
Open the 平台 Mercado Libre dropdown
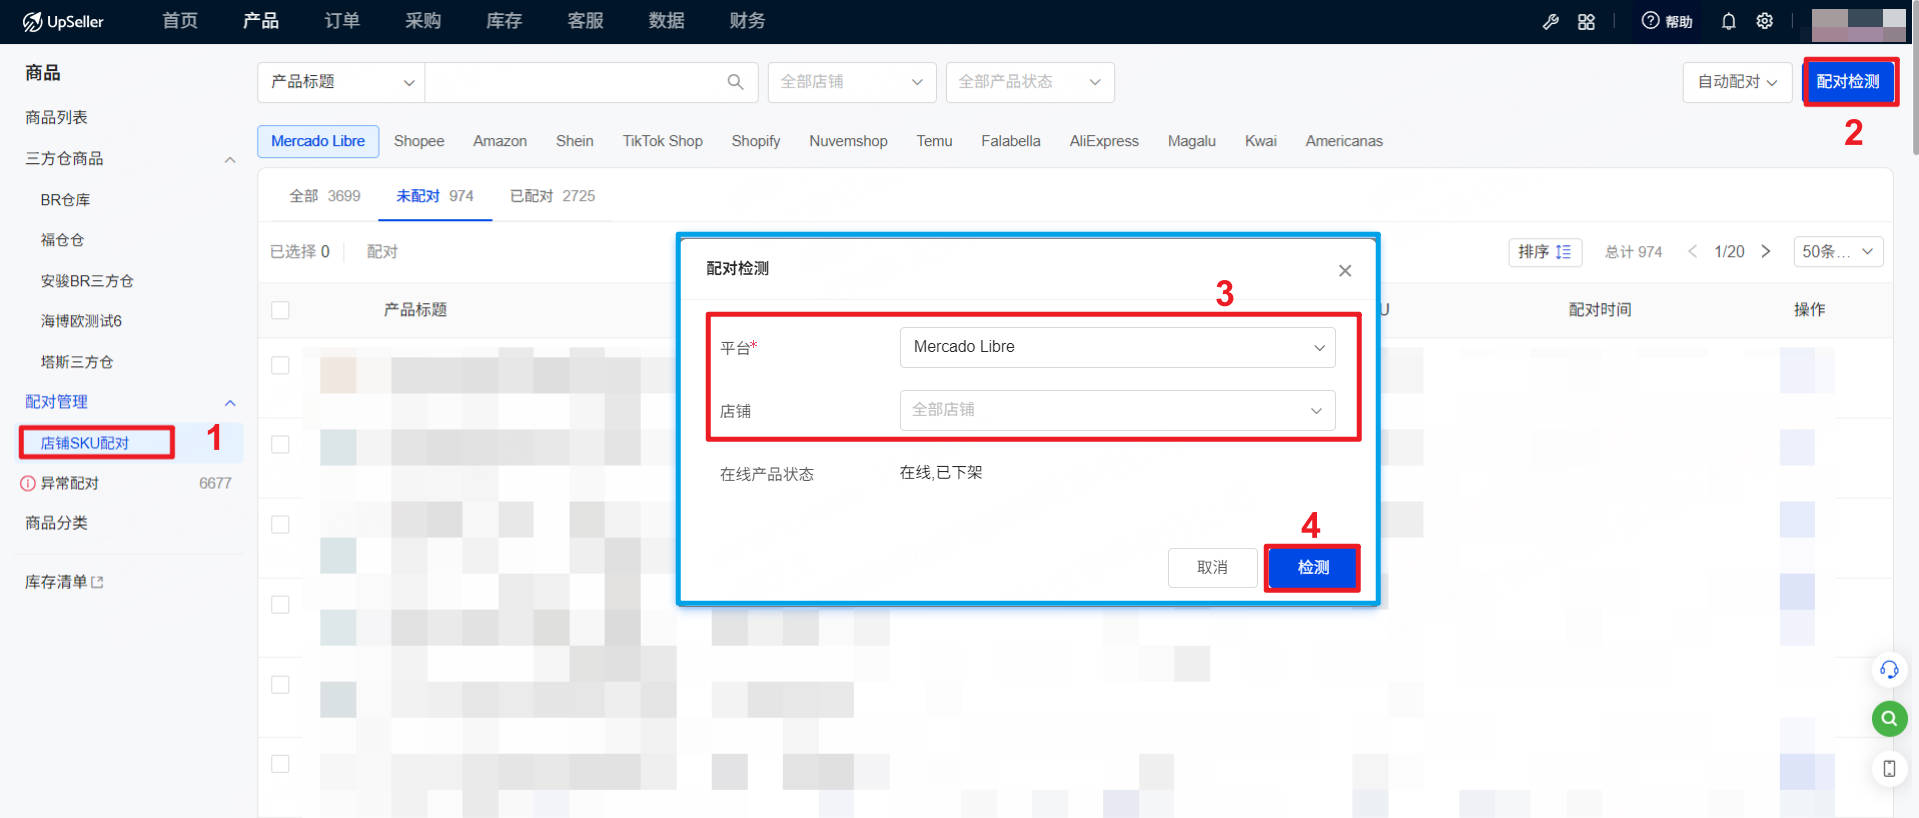(1117, 347)
